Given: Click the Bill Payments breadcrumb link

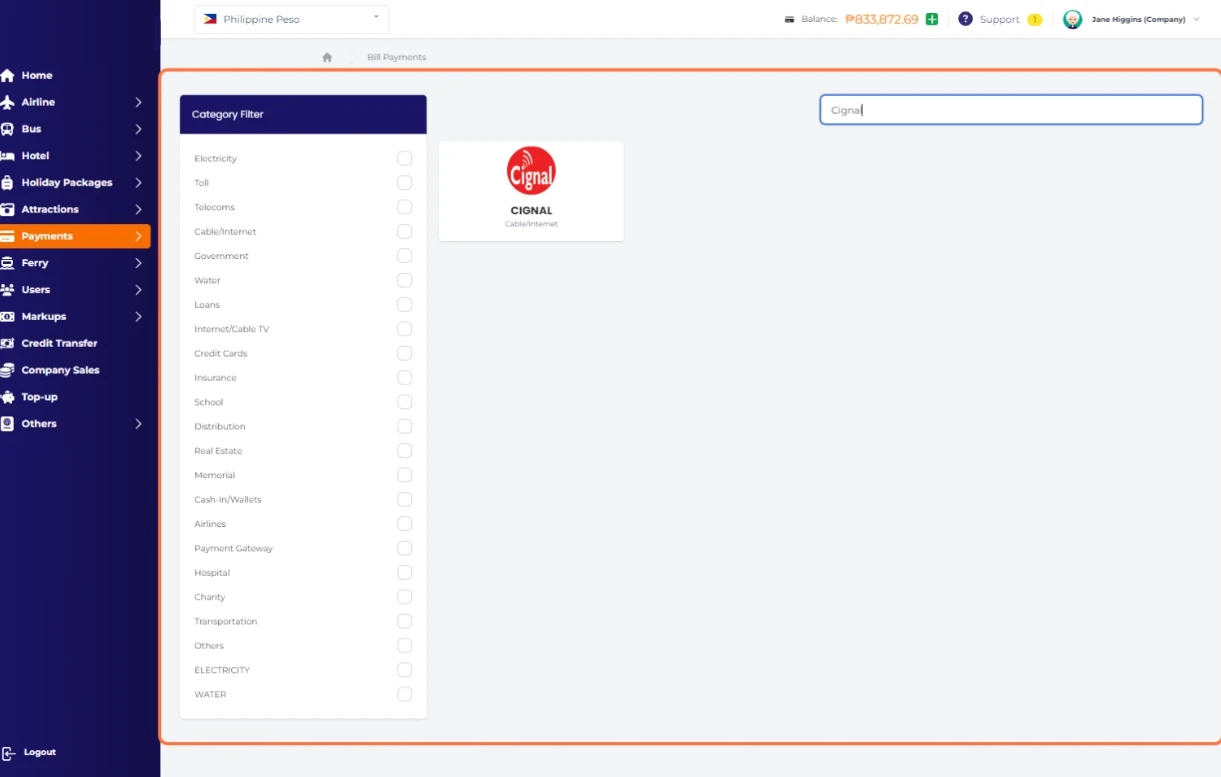Looking at the screenshot, I should (x=396, y=58).
